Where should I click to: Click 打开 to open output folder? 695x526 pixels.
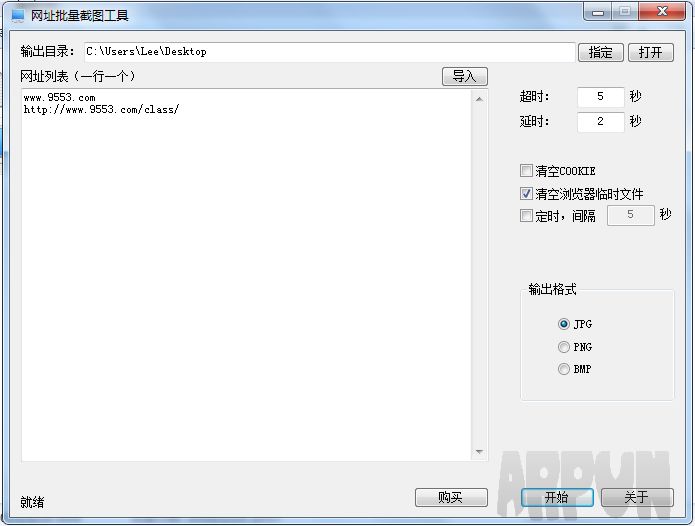point(651,52)
